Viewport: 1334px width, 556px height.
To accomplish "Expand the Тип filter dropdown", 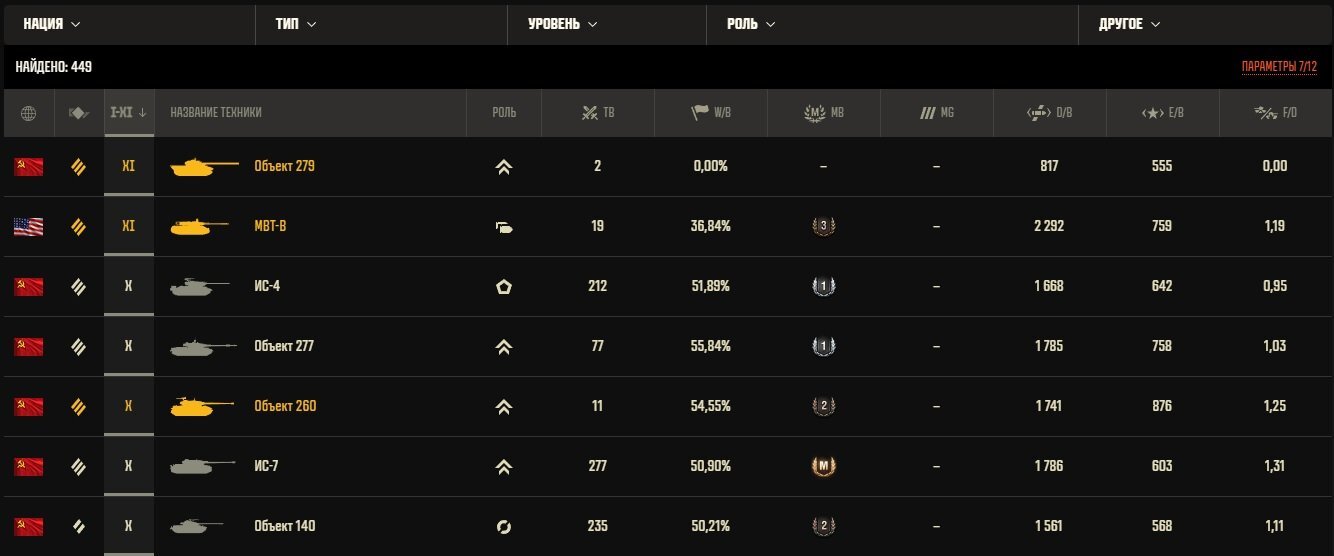I will pyautogui.click(x=296, y=24).
